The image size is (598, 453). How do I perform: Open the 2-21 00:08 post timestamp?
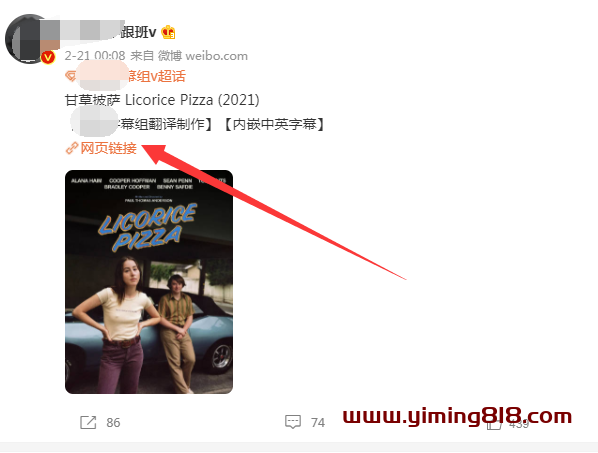pyautogui.click(x=95, y=56)
